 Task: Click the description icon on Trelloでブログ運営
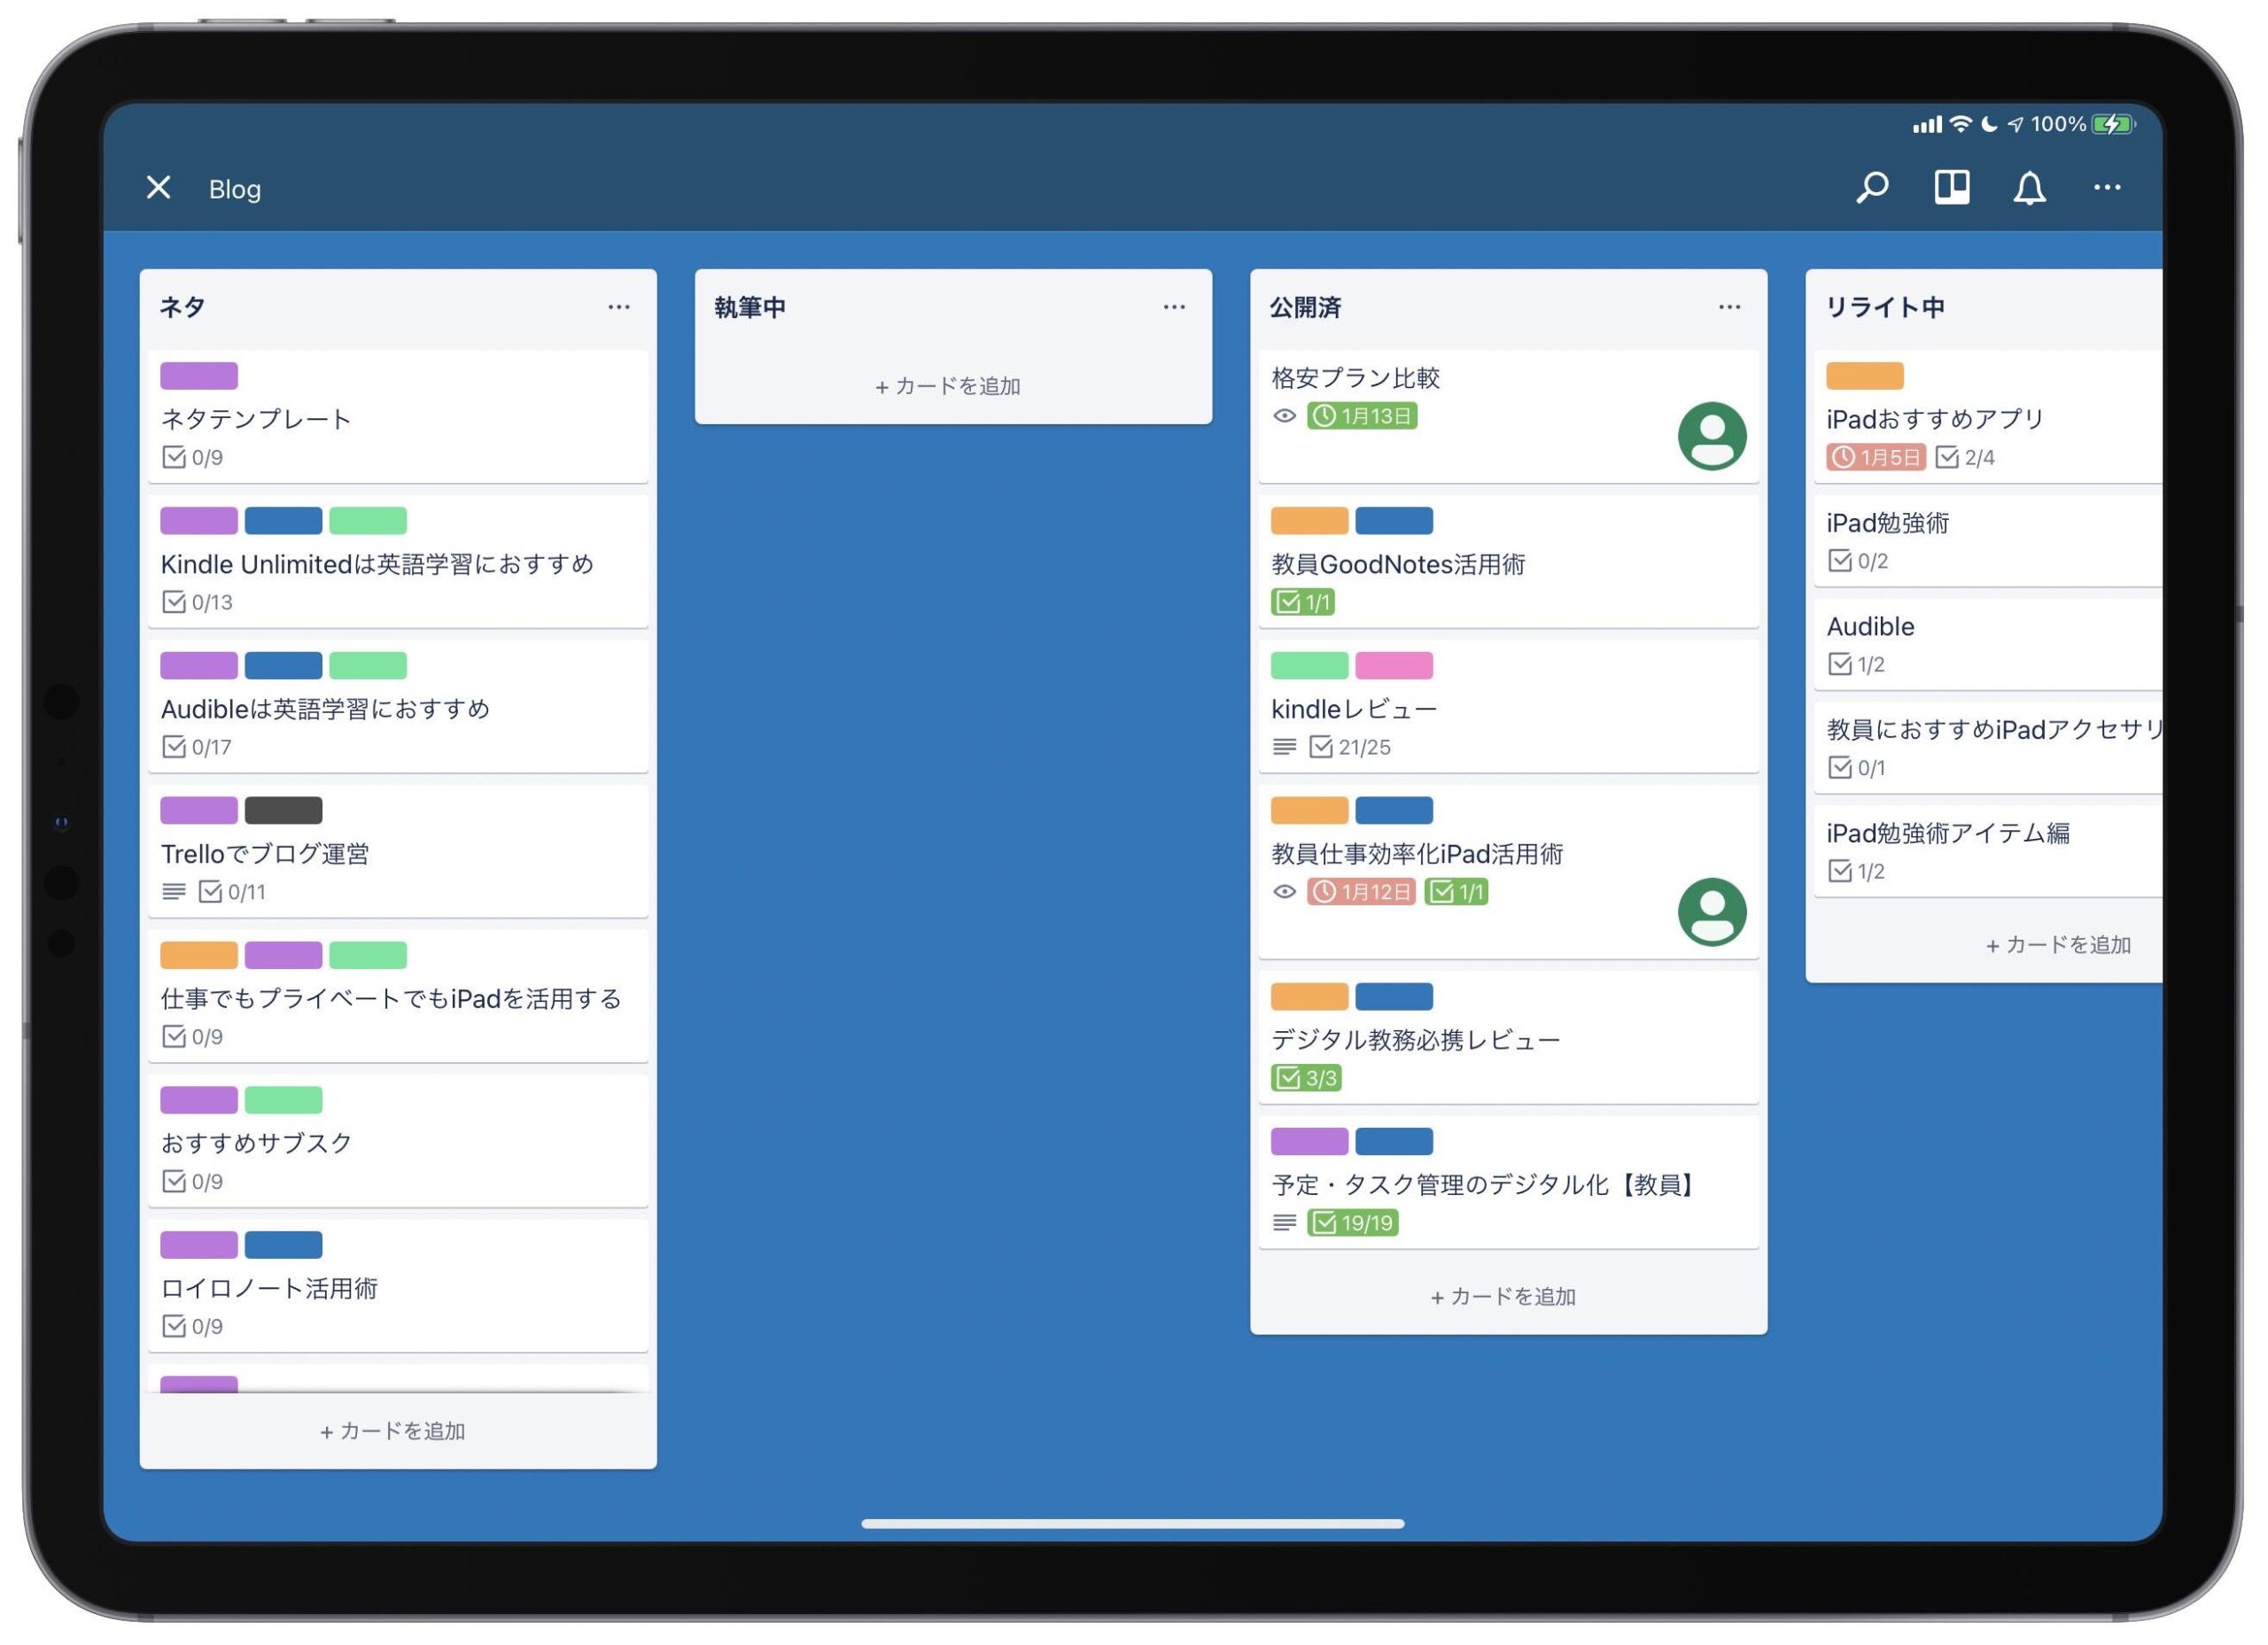click(174, 892)
